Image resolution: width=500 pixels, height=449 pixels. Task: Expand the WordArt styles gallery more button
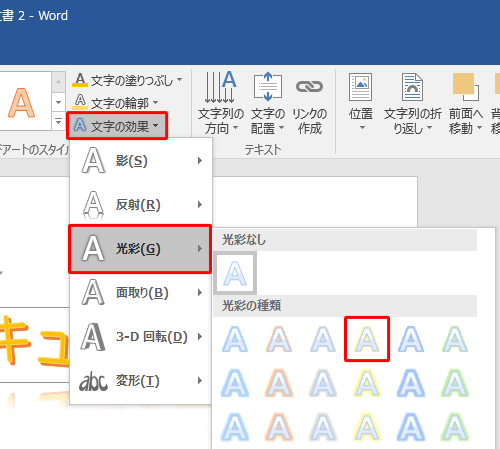coord(58,122)
